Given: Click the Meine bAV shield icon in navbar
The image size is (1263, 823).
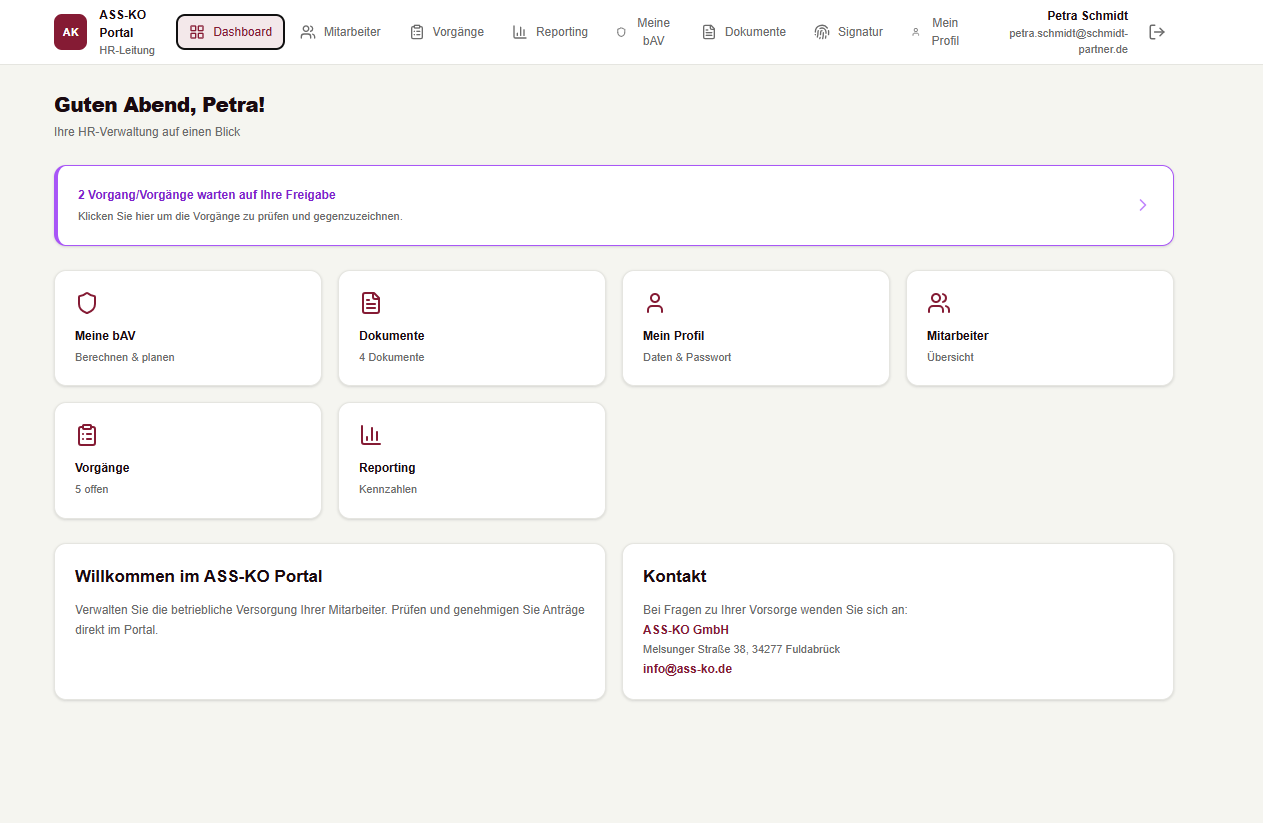Looking at the screenshot, I should [x=621, y=32].
